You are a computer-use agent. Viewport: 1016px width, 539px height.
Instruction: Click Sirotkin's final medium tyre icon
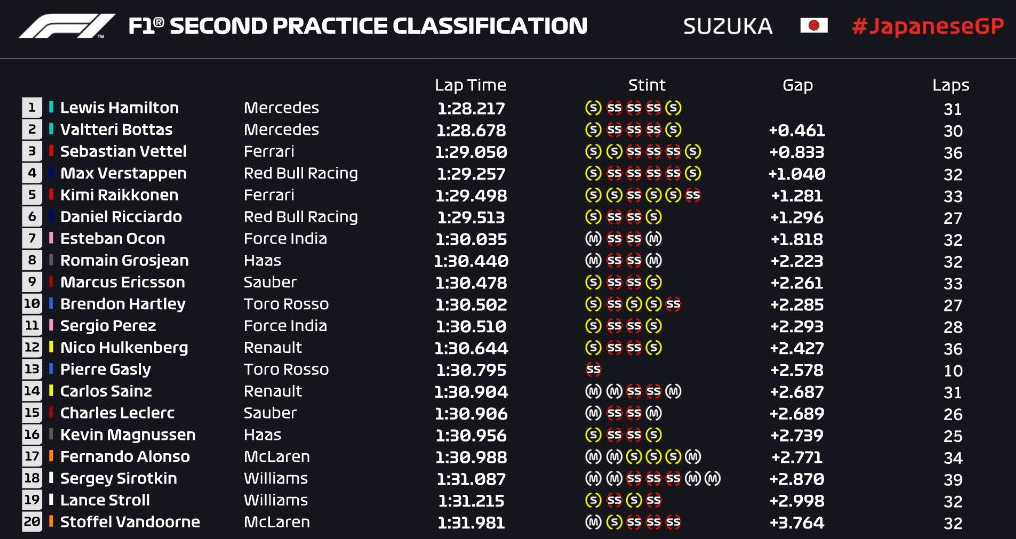pos(713,479)
